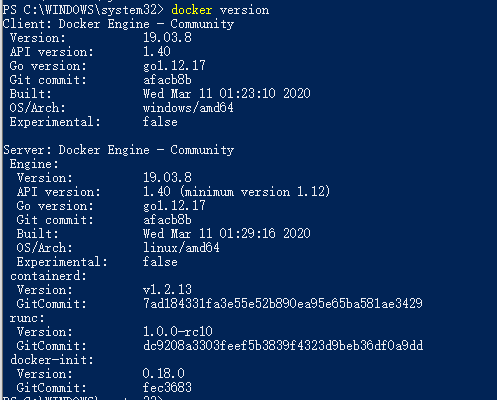The width and height of the screenshot is (497, 400).
Task: Click the docker-init GitCommit fec3683
Action: point(167,387)
